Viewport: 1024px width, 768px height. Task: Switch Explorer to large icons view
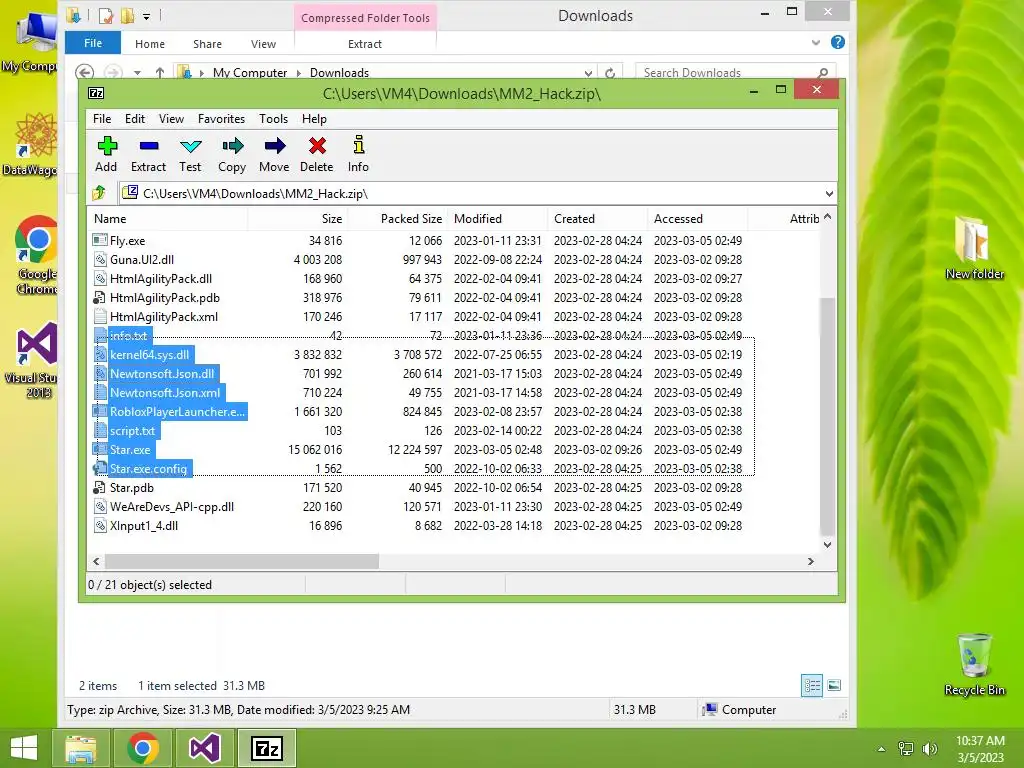pos(834,686)
